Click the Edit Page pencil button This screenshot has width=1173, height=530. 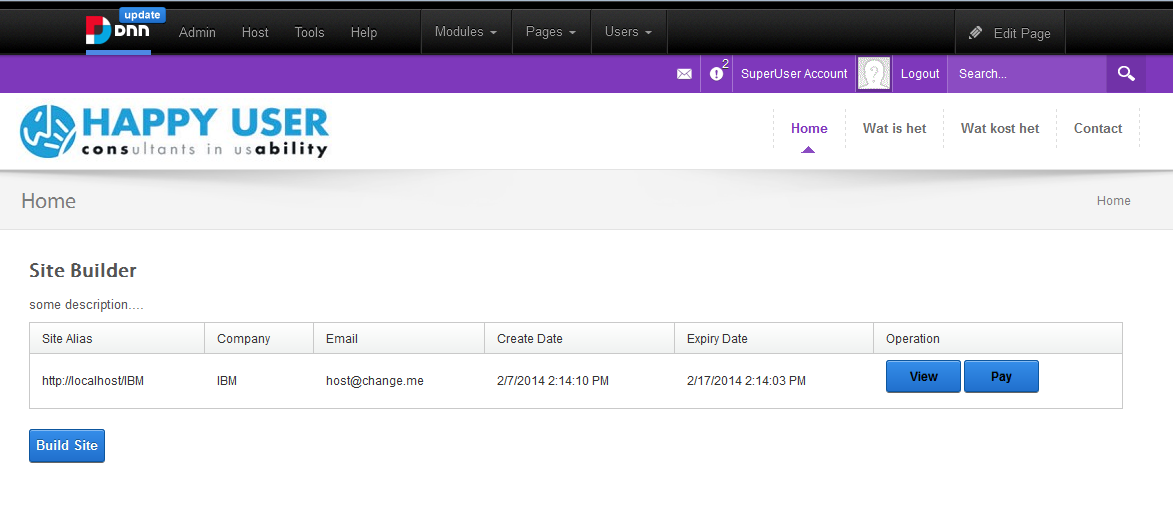(1010, 33)
